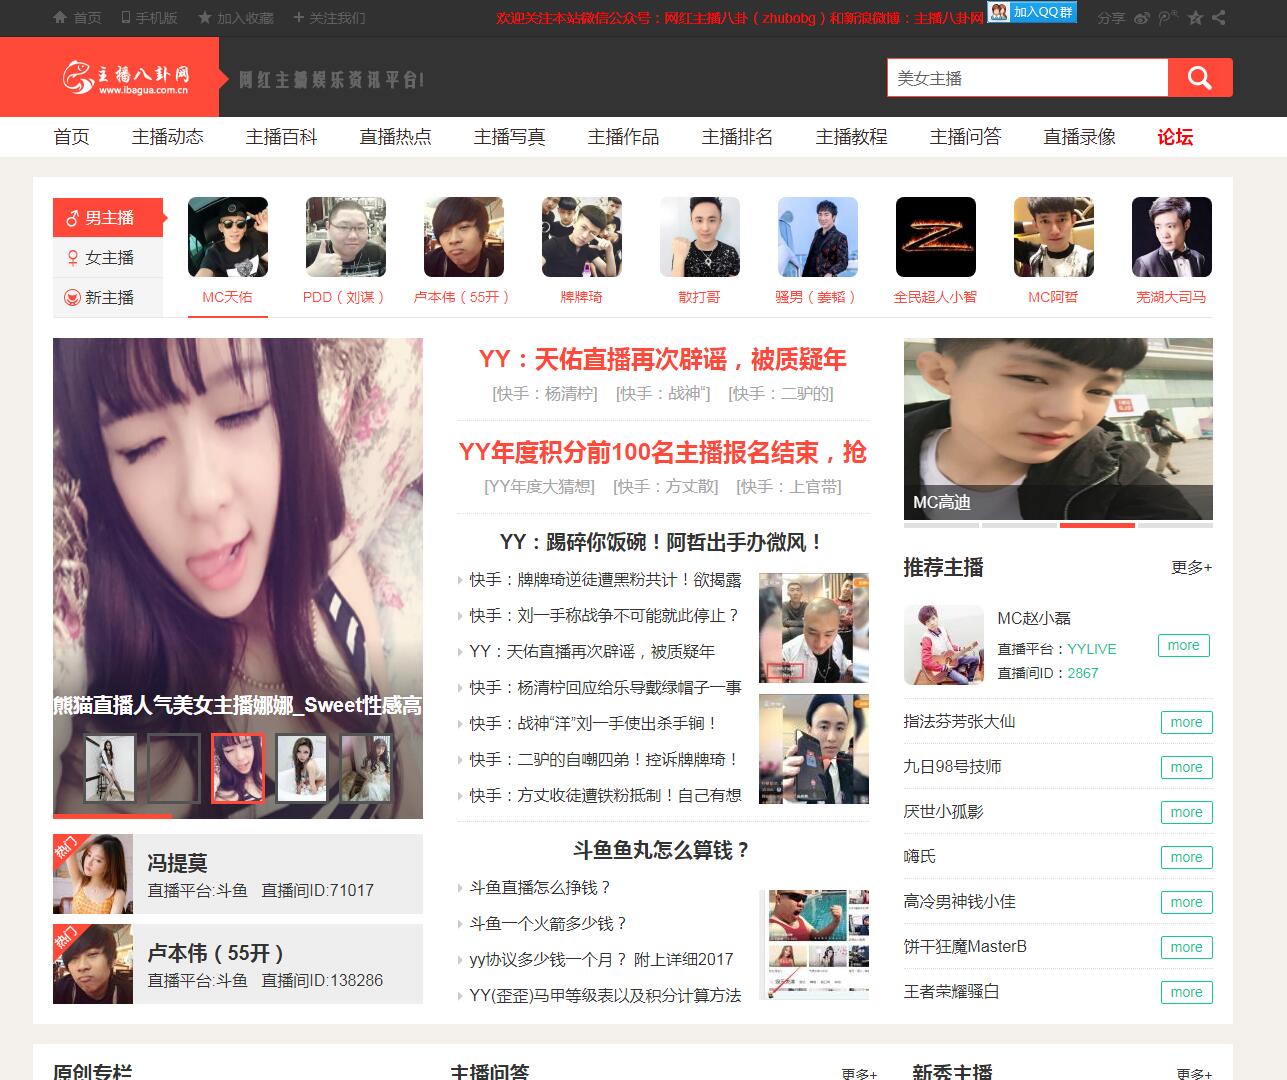The height and width of the screenshot is (1080, 1287).
Task: Open 主播教程 in main navigation
Action: 852,137
